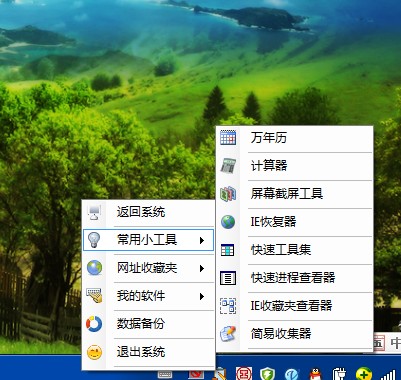Open 屏幕截屏工具 screenshot tool
Image resolution: width=401 pixels, height=380 pixels.
(x=294, y=194)
